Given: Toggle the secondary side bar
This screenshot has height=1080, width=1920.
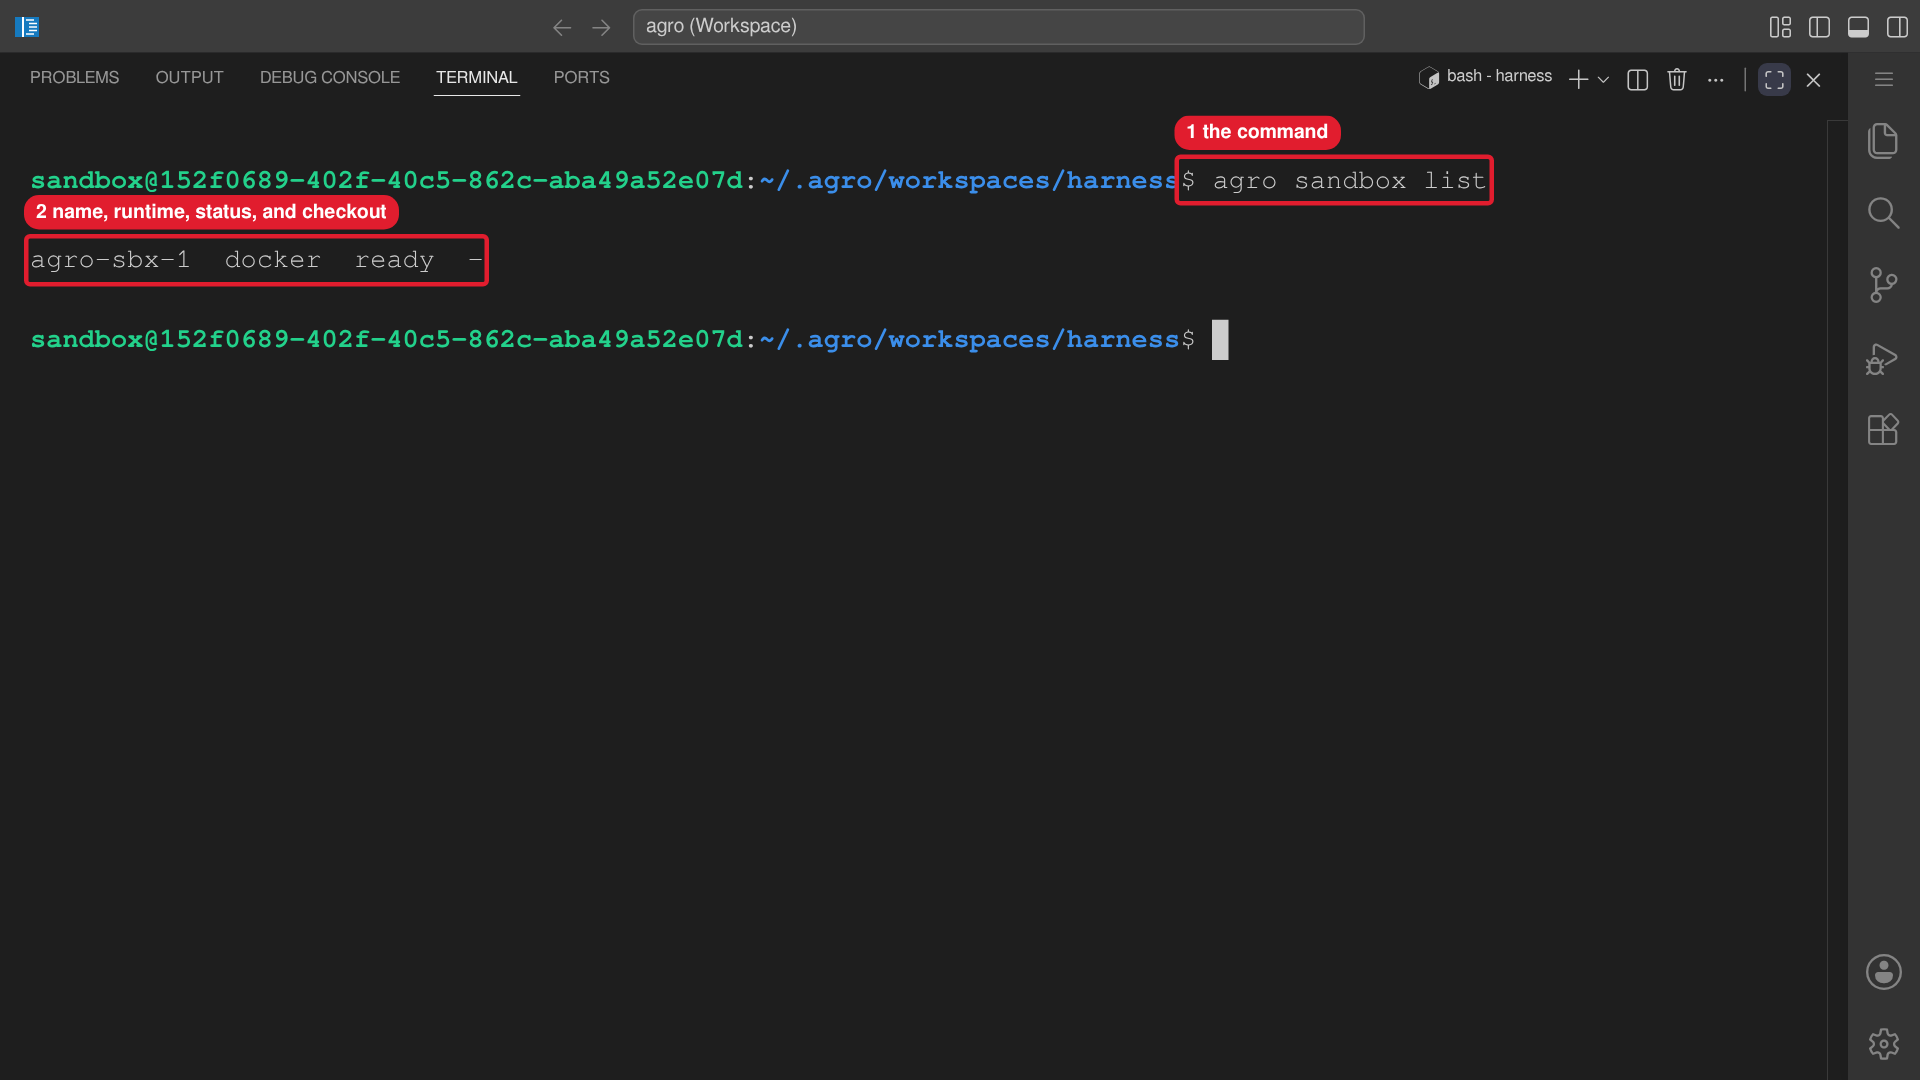Looking at the screenshot, I should tap(1897, 27).
